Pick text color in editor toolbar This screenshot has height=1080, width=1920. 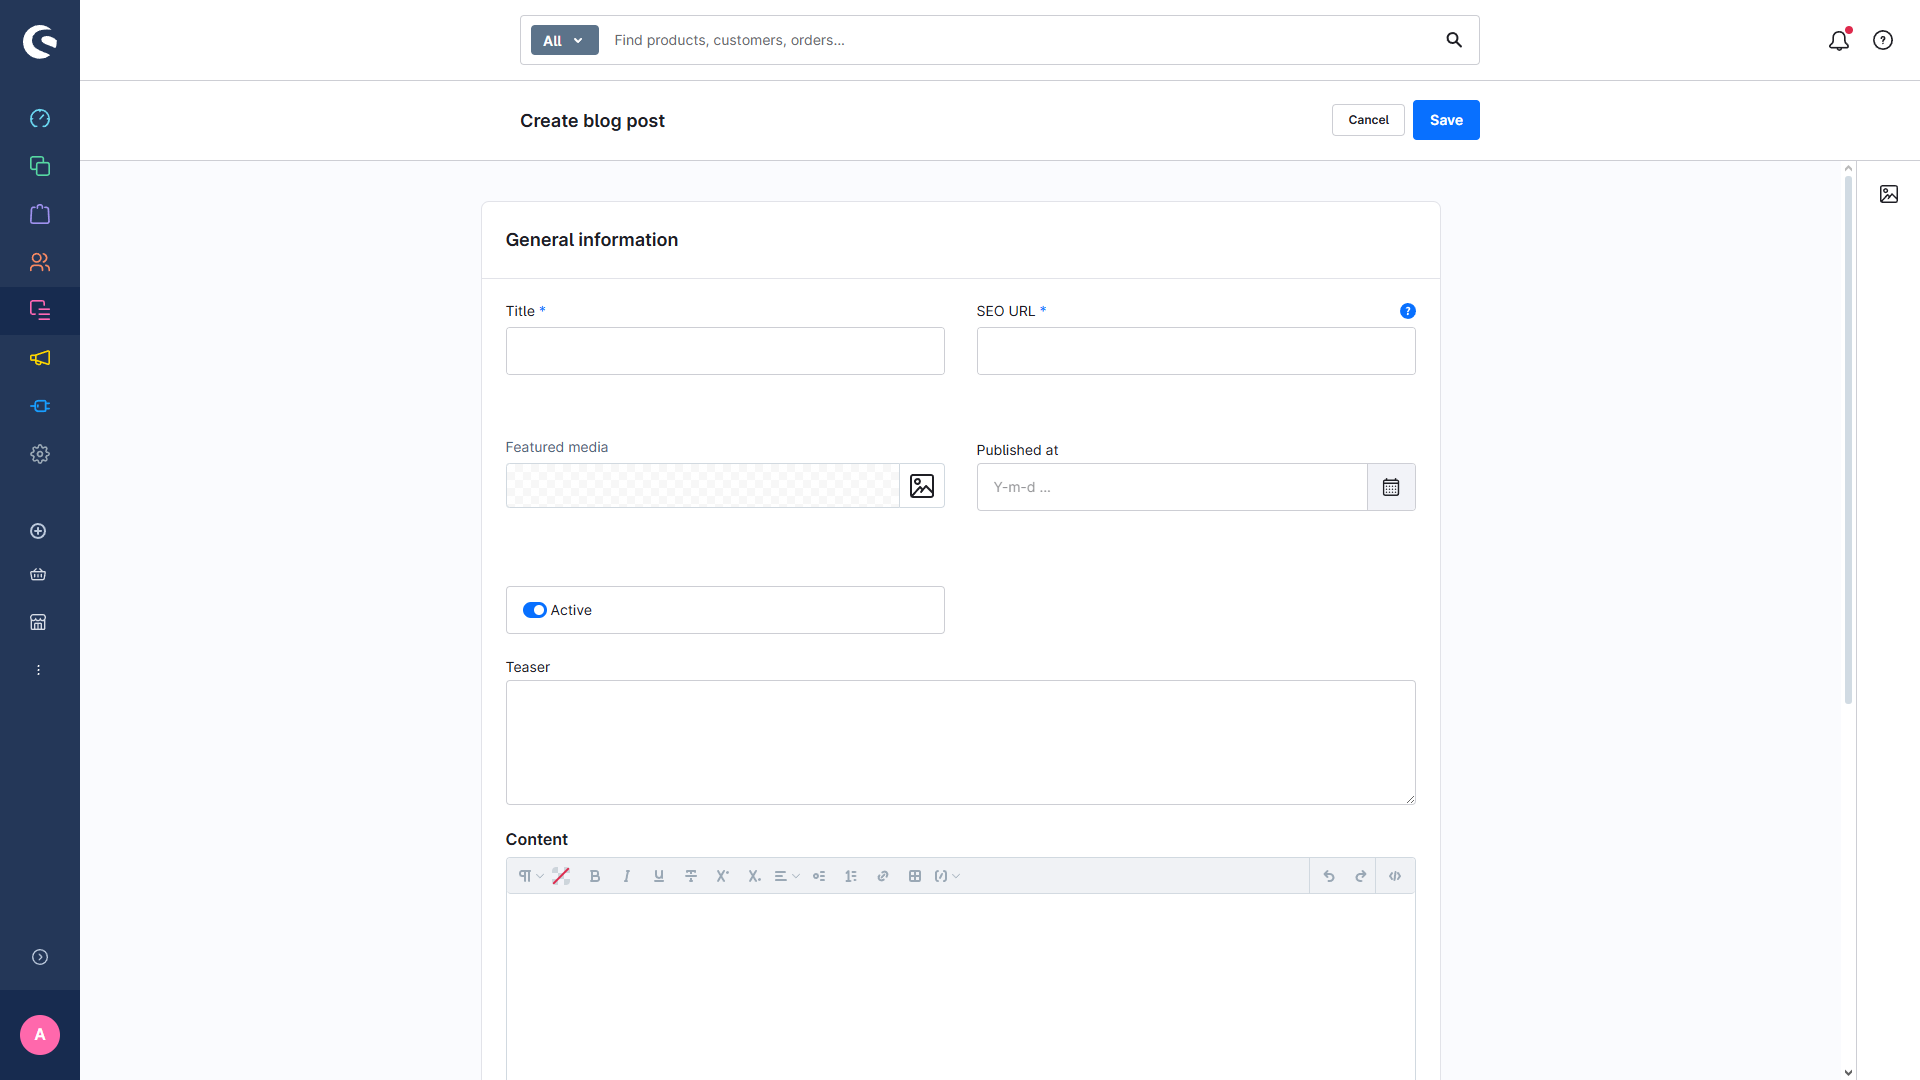coord(561,876)
